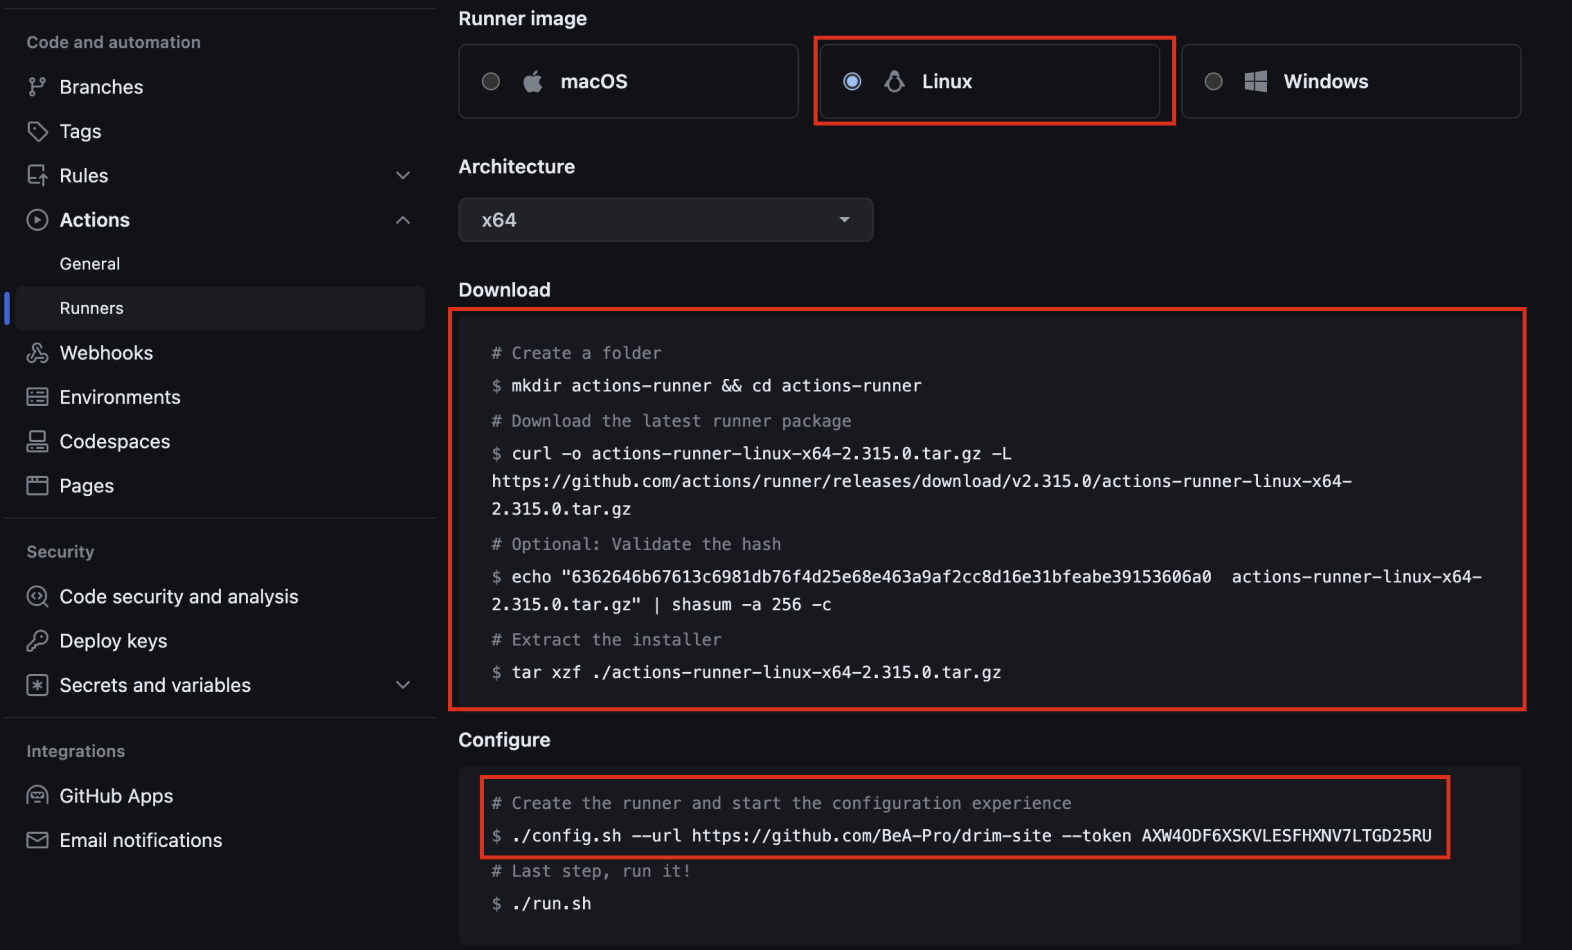Open the Environments settings page

pyautogui.click(x=120, y=397)
